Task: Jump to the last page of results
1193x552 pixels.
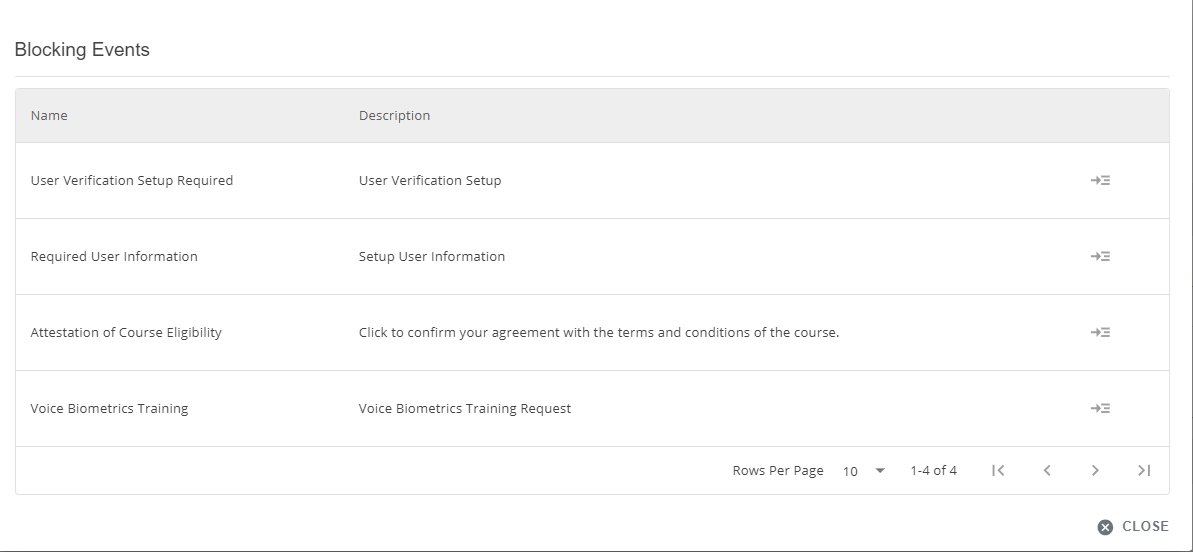Action: click(x=1144, y=470)
